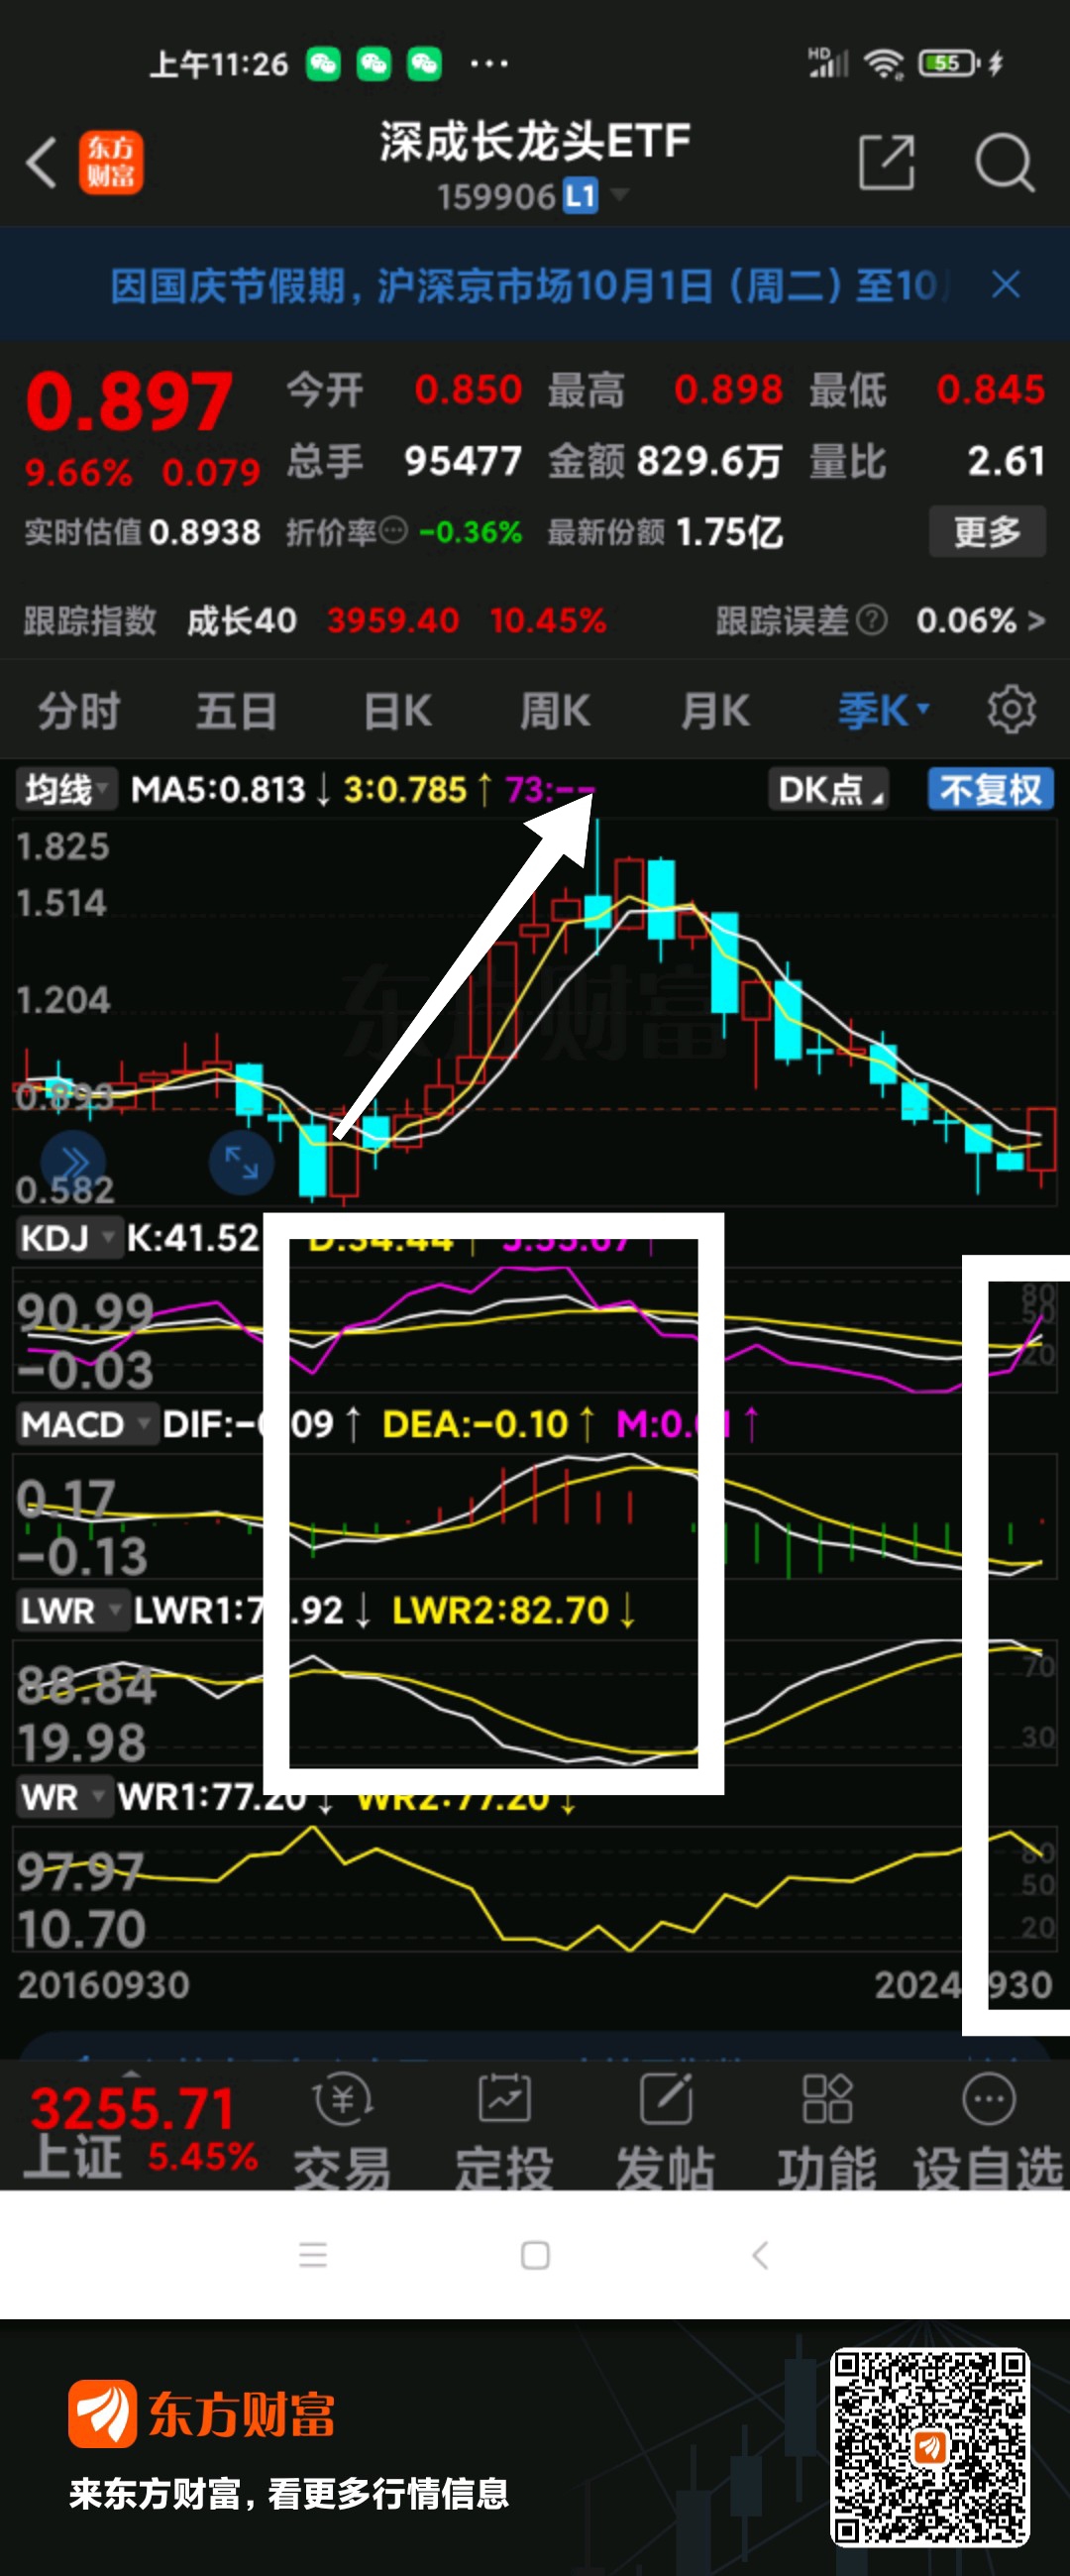Tap the double-chevron chart scroll icon
This screenshot has width=1070, height=2576.
tap(73, 1163)
